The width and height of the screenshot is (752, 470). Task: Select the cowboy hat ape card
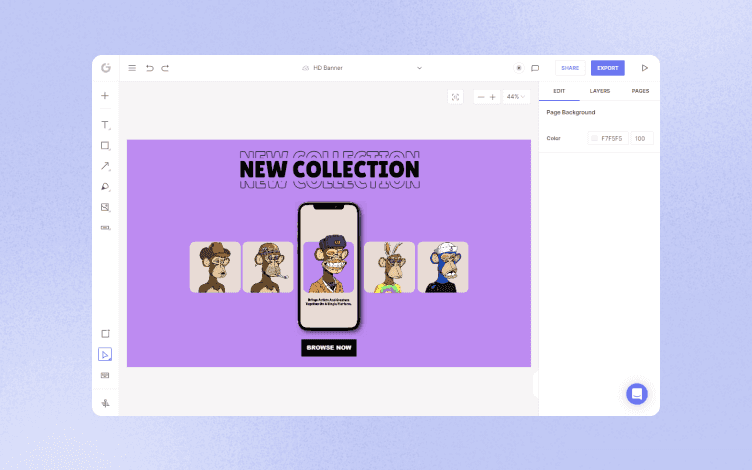[x=215, y=267]
